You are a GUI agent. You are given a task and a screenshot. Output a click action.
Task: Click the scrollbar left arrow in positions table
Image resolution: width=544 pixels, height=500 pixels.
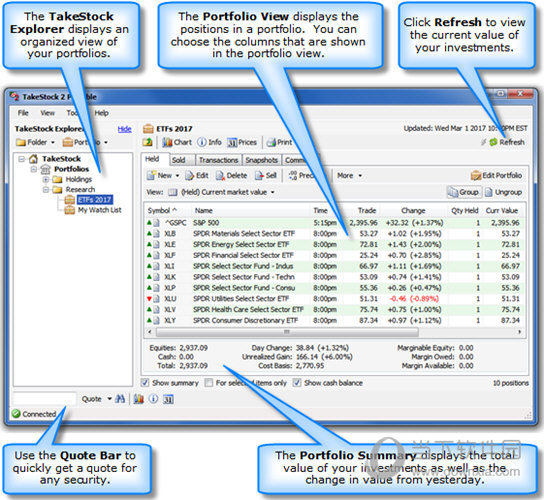[x=150, y=332]
